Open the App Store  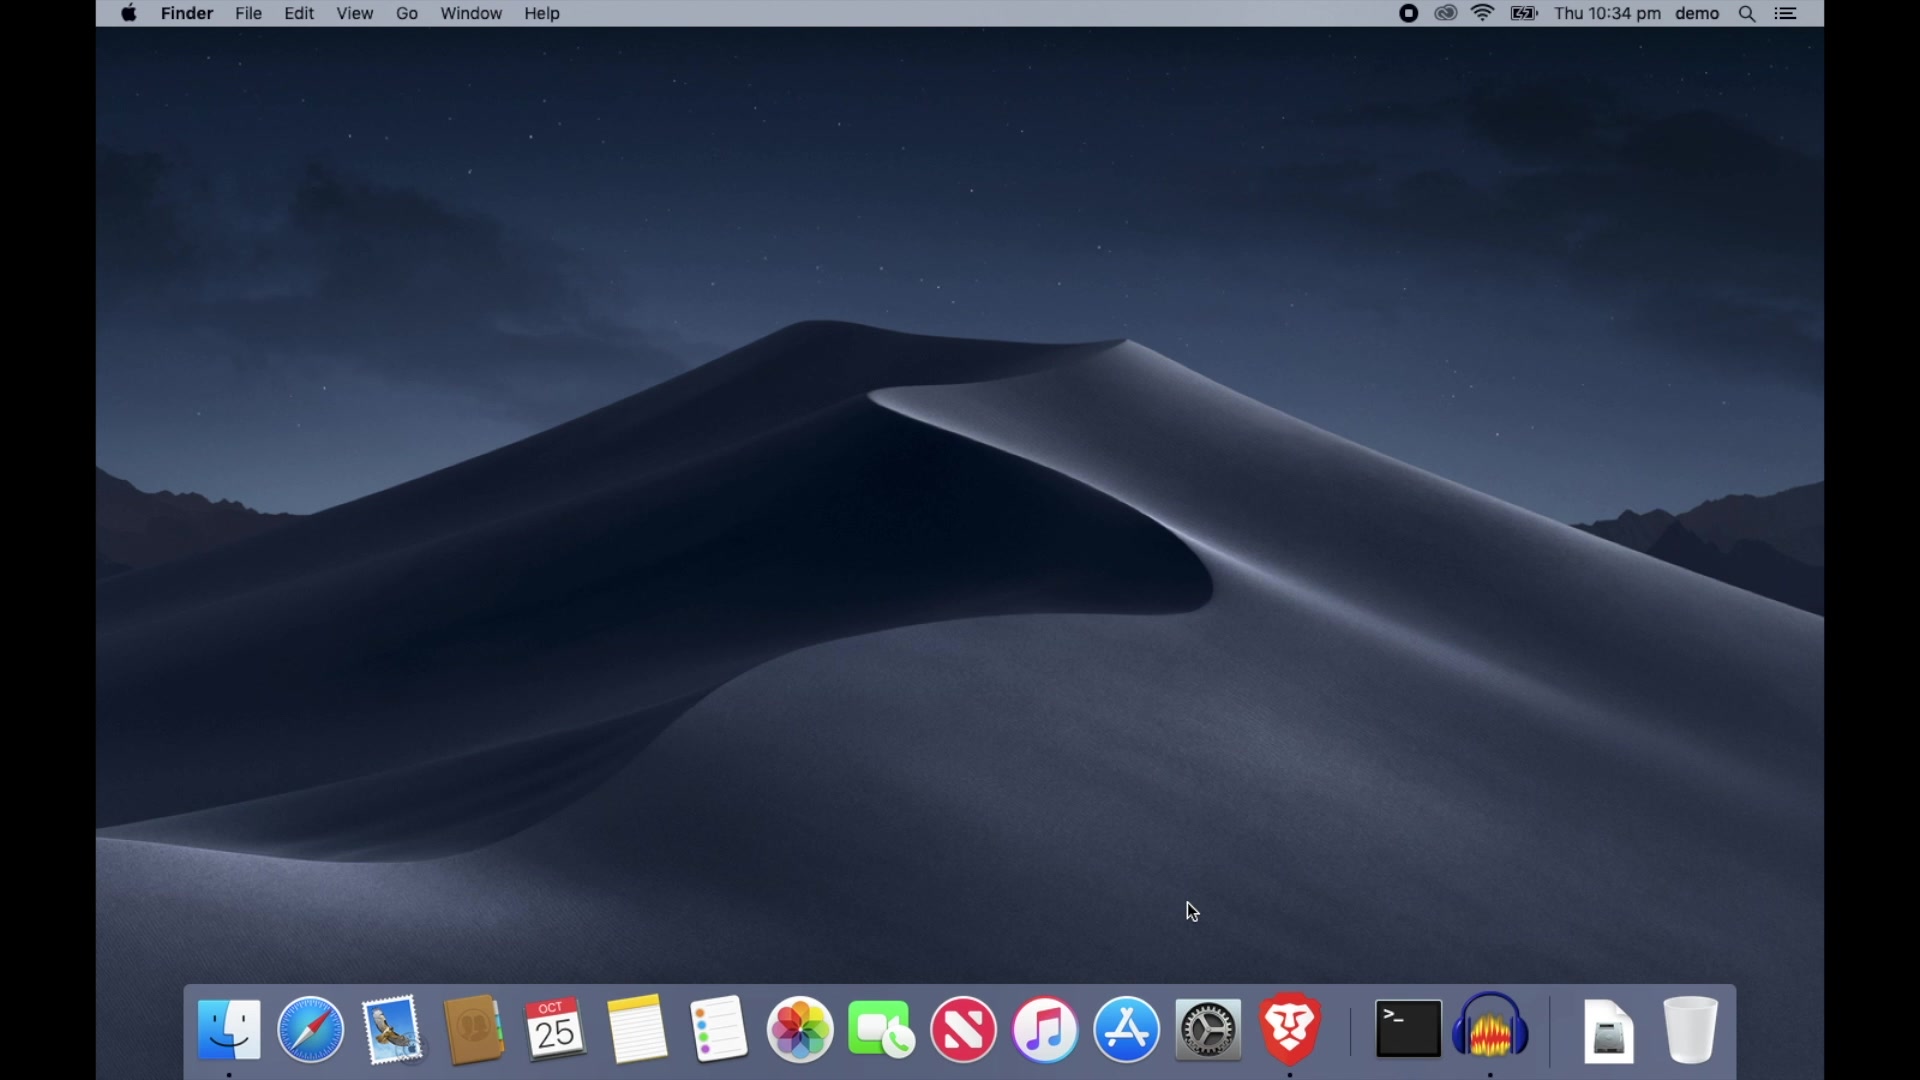point(1127,1029)
